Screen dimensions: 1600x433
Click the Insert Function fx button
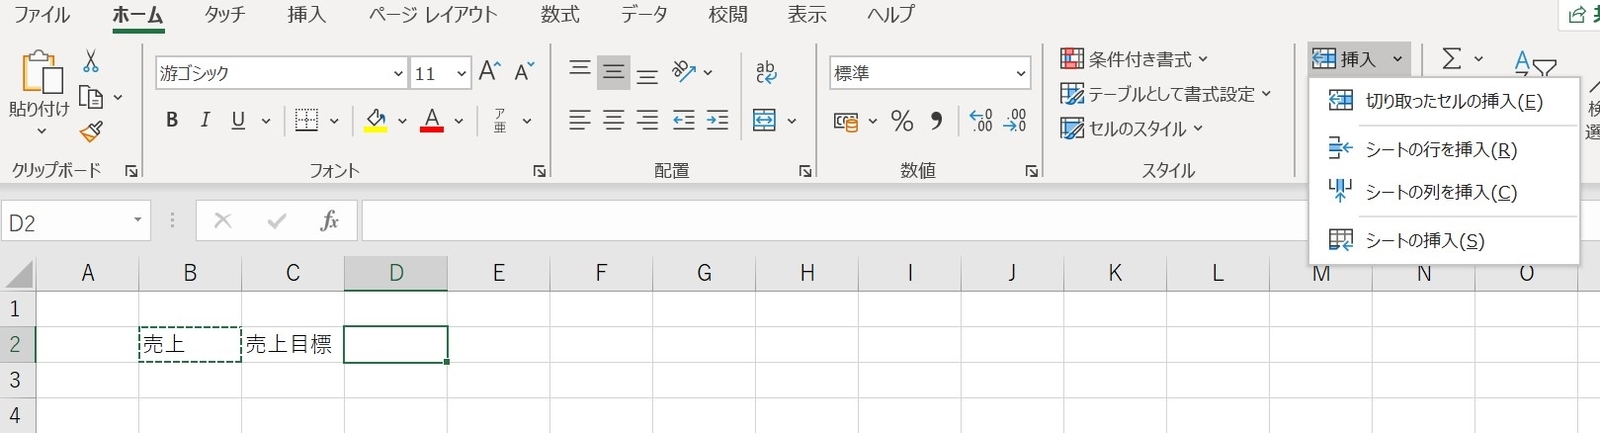click(329, 221)
